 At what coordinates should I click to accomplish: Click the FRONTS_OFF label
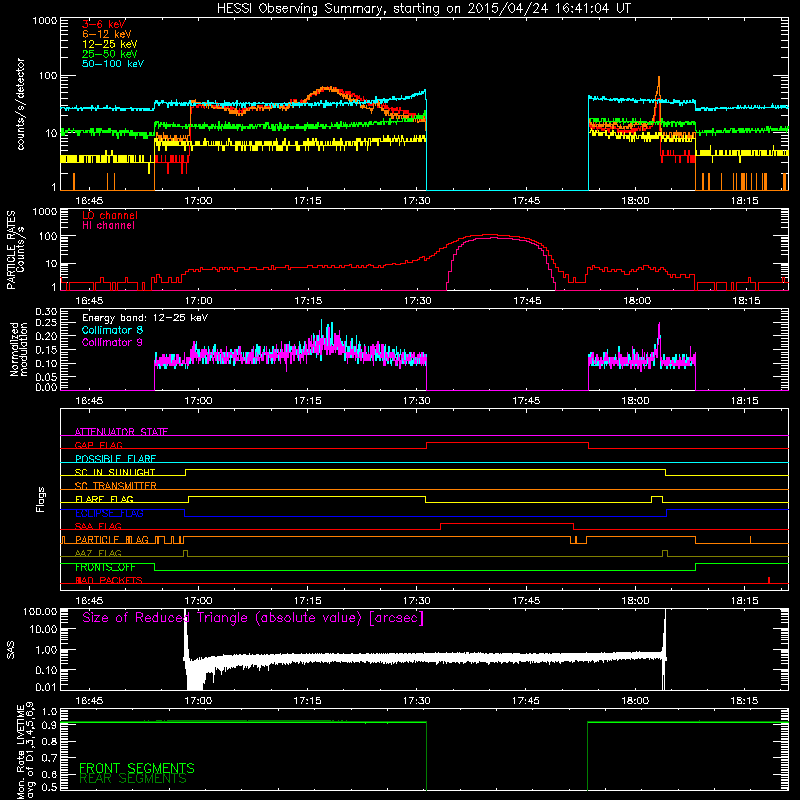[105, 567]
